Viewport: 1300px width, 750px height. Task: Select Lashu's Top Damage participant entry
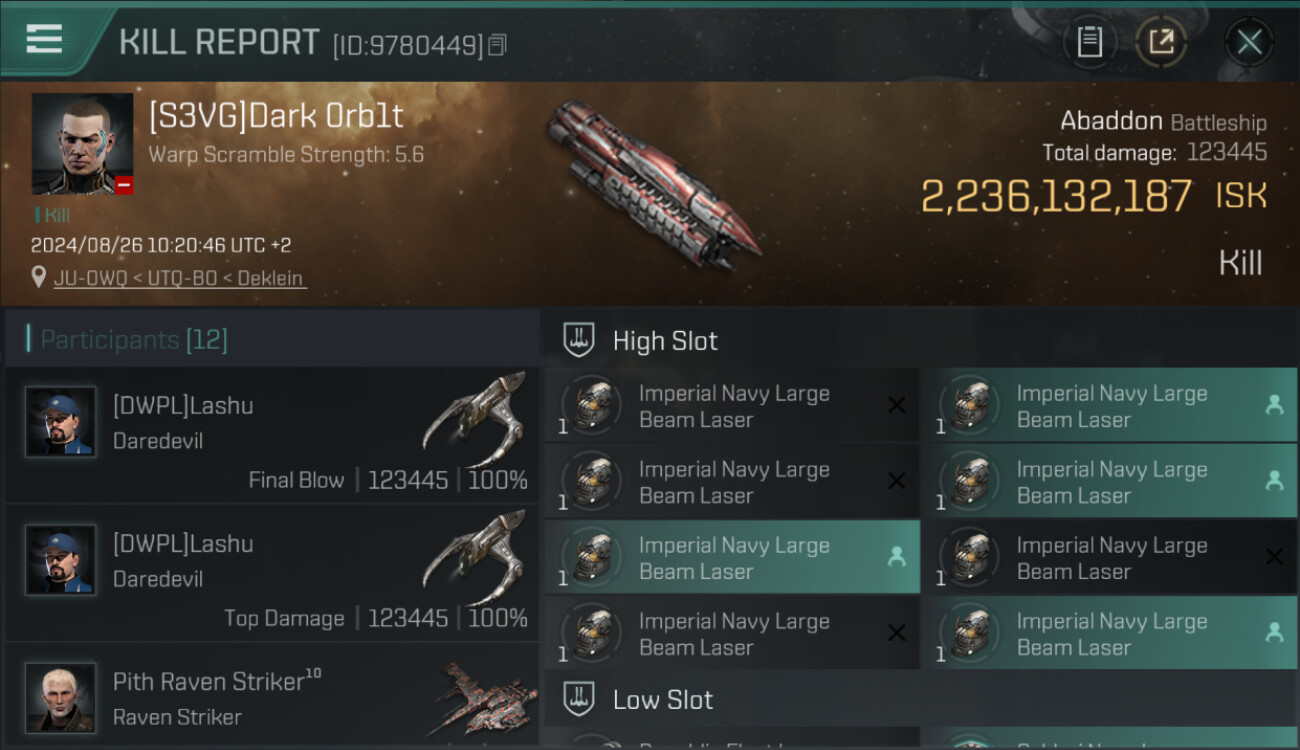272,572
